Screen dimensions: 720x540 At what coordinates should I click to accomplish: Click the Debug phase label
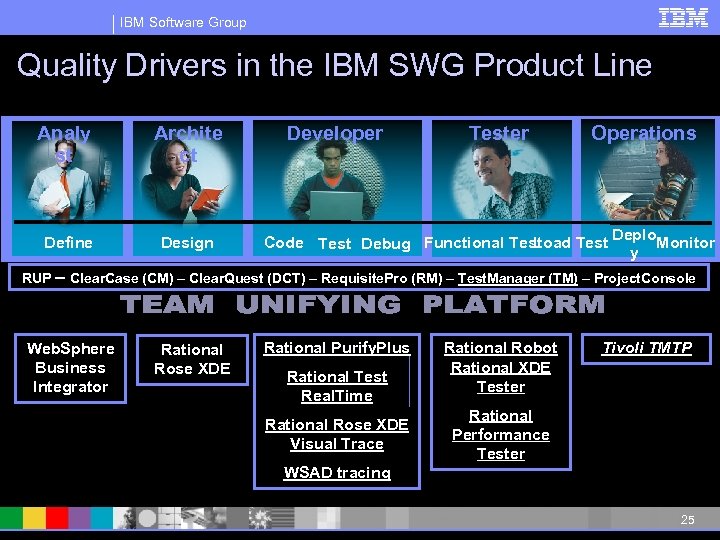click(386, 243)
